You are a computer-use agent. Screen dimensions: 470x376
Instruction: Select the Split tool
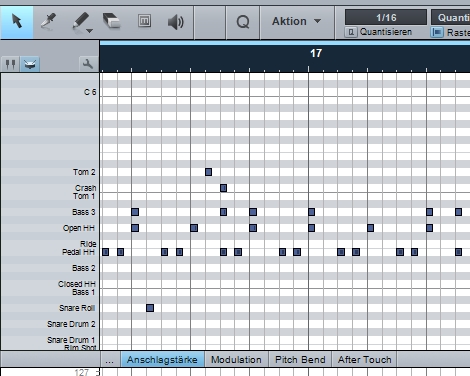[x=48, y=22]
